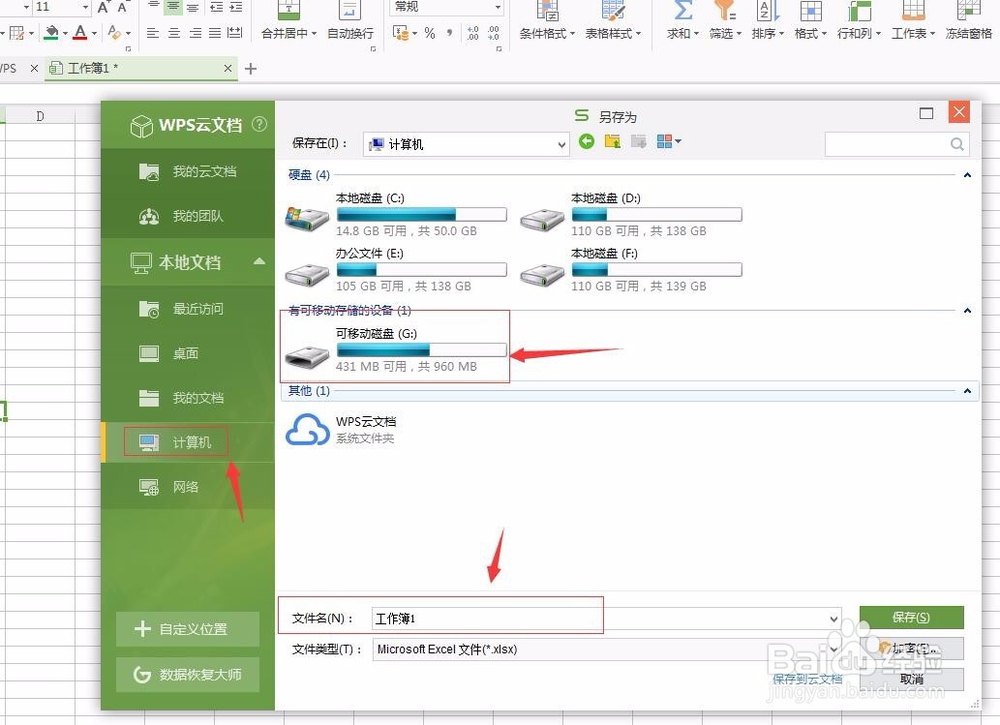Click the 取消 button
This screenshot has width=1000, height=725.
[x=911, y=679]
